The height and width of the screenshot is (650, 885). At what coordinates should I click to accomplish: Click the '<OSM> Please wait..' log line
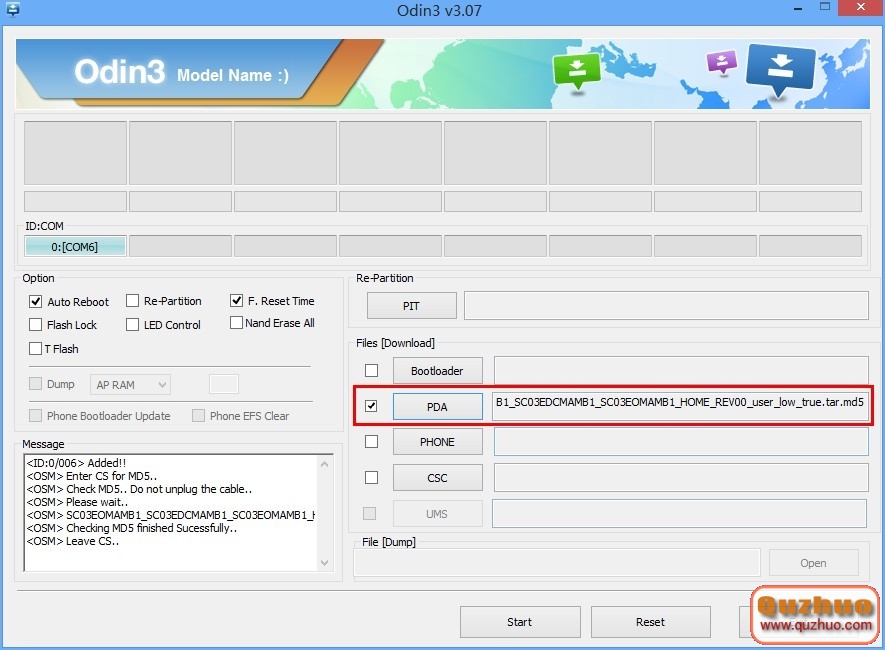click(77, 502)
